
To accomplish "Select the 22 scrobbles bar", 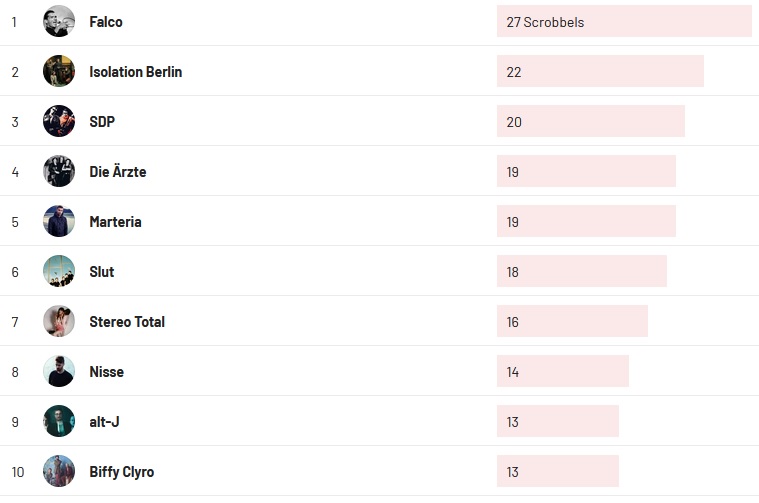I will [x=600, y=72].
